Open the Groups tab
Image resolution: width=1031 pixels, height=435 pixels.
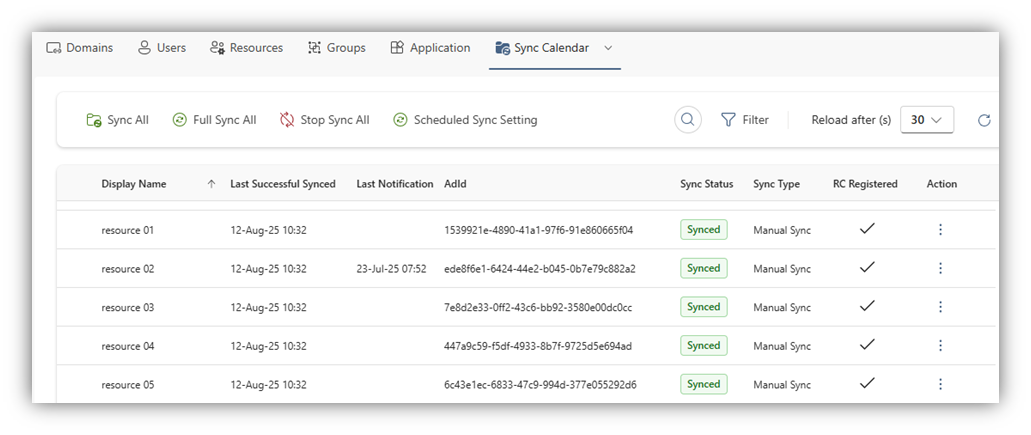(x=337, y=48)
